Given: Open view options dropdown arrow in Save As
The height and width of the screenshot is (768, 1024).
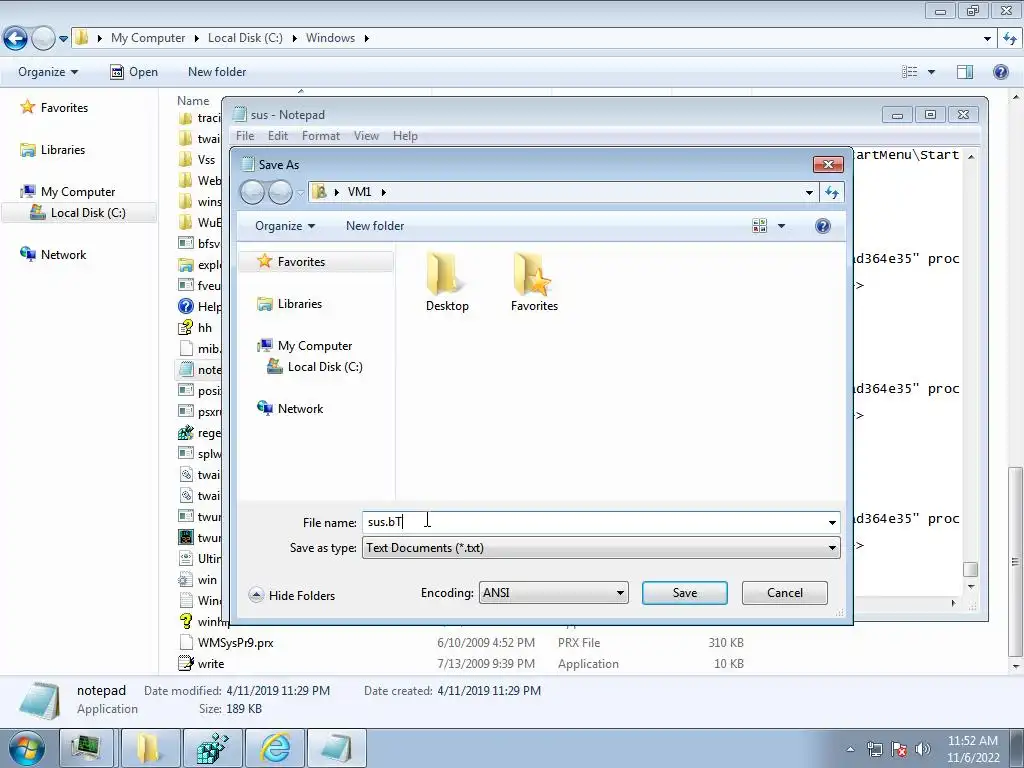Looking at the screenshot, I should [781, 227].
